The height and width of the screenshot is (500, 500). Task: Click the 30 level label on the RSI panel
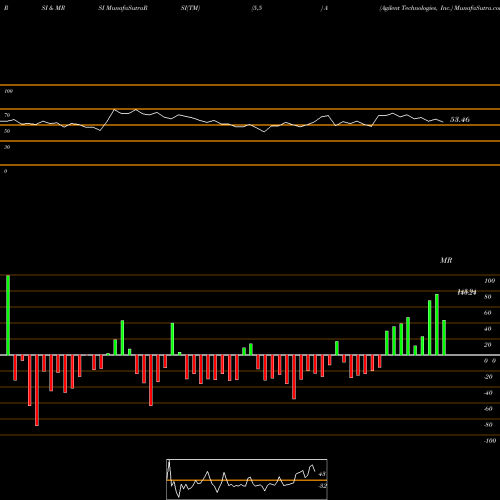tap(7, 147)
